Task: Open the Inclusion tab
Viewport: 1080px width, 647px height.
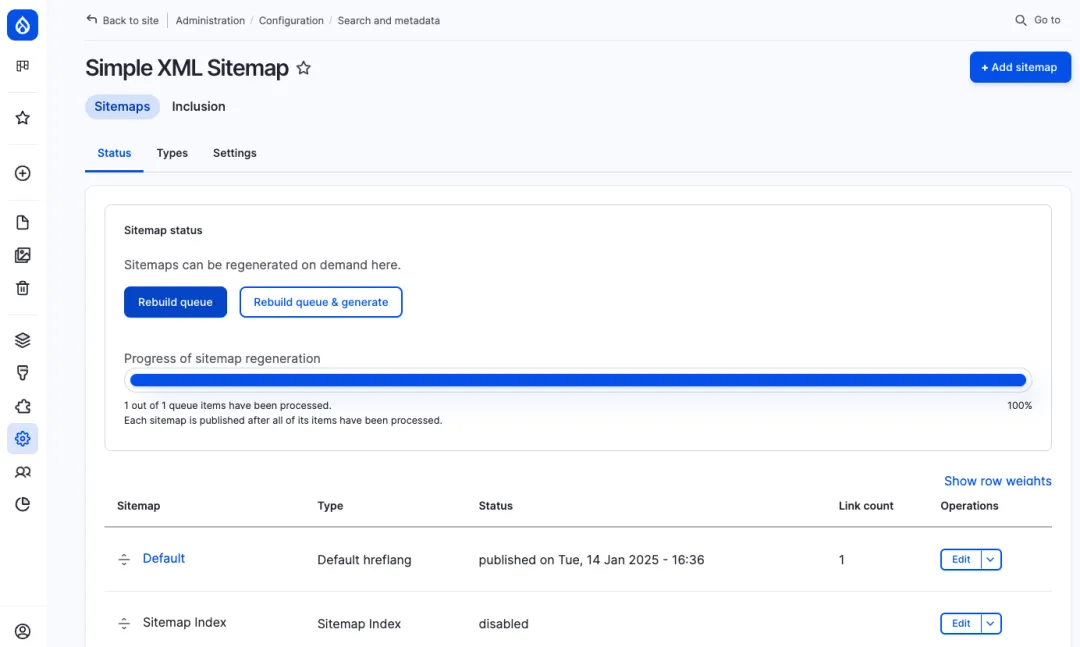Action: [198, 106]
